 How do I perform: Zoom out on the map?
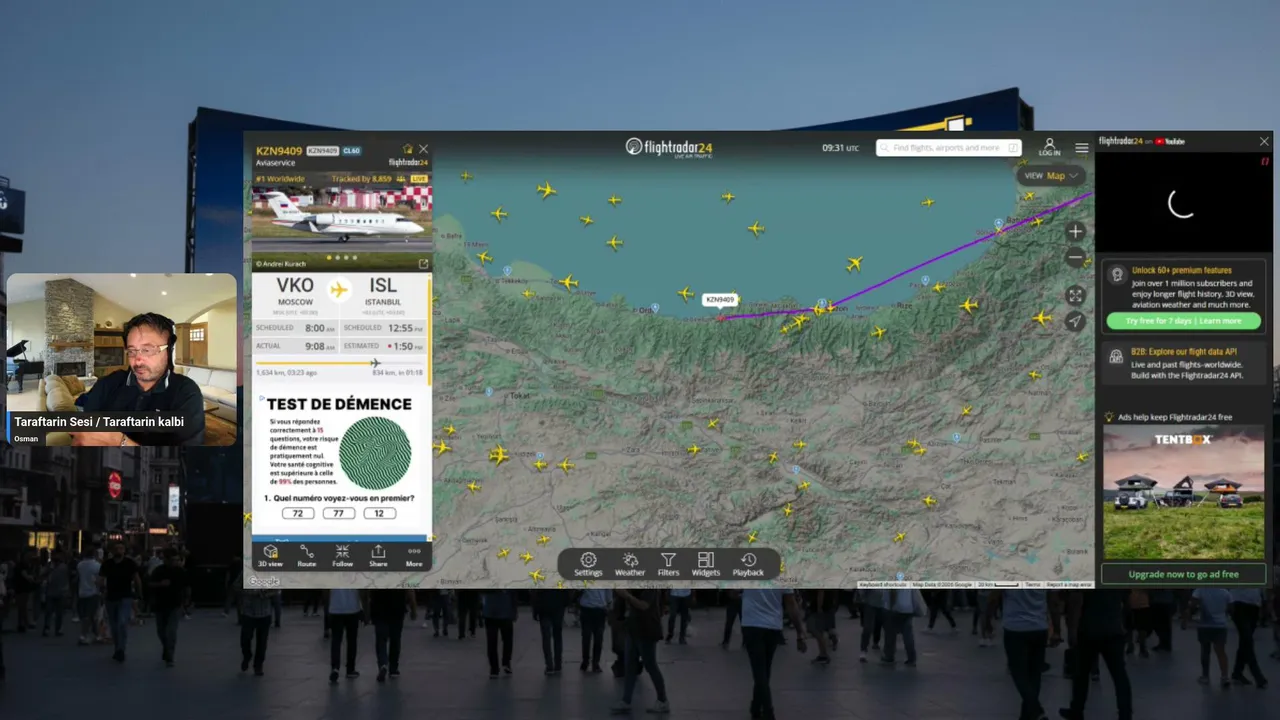1075,258
